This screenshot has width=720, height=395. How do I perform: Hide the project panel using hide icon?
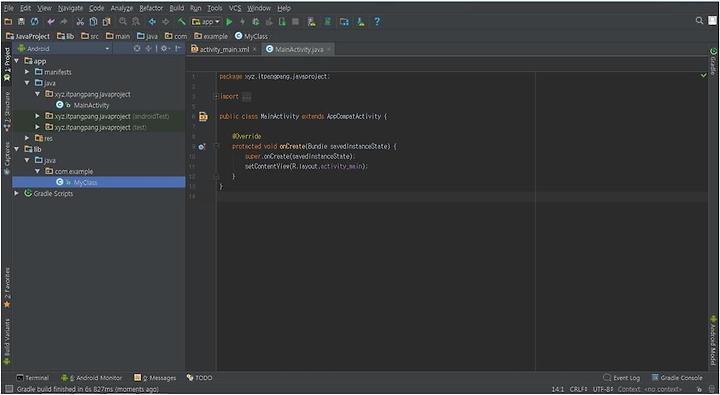pyautogui.click(x=179, y=48)
